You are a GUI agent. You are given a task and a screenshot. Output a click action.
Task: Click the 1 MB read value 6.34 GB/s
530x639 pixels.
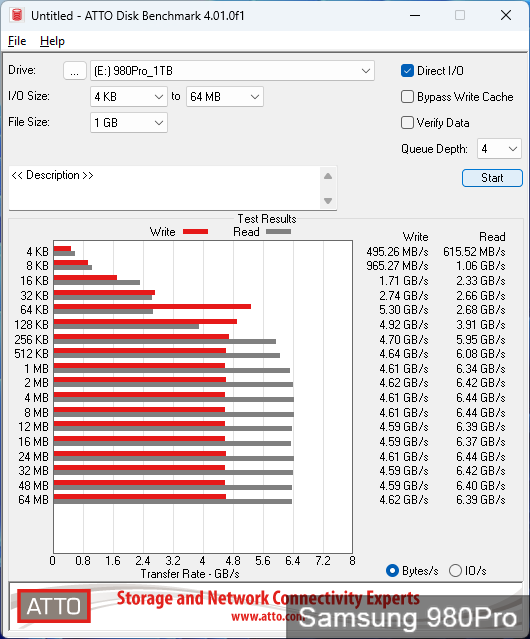(x=481, y=369)
